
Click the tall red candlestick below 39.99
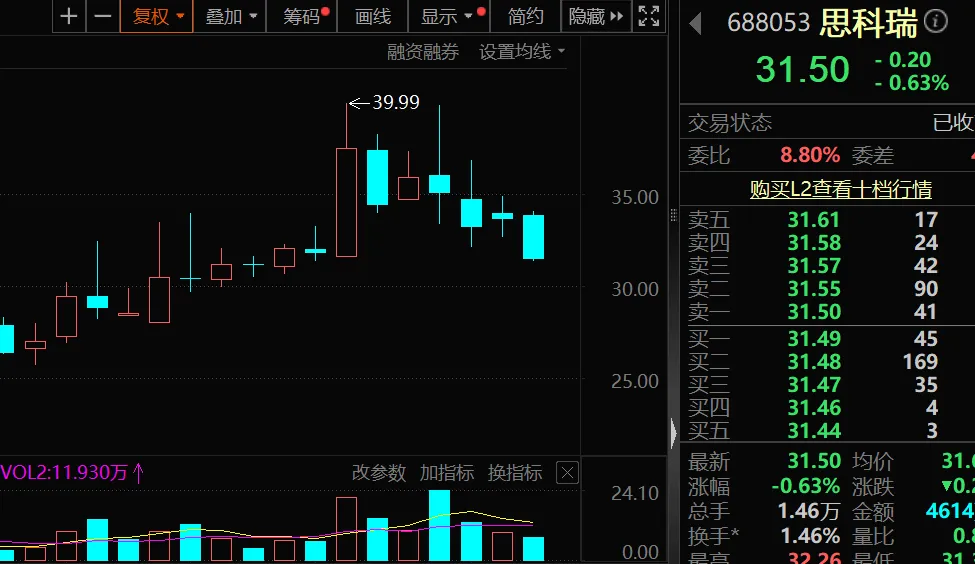346,202
